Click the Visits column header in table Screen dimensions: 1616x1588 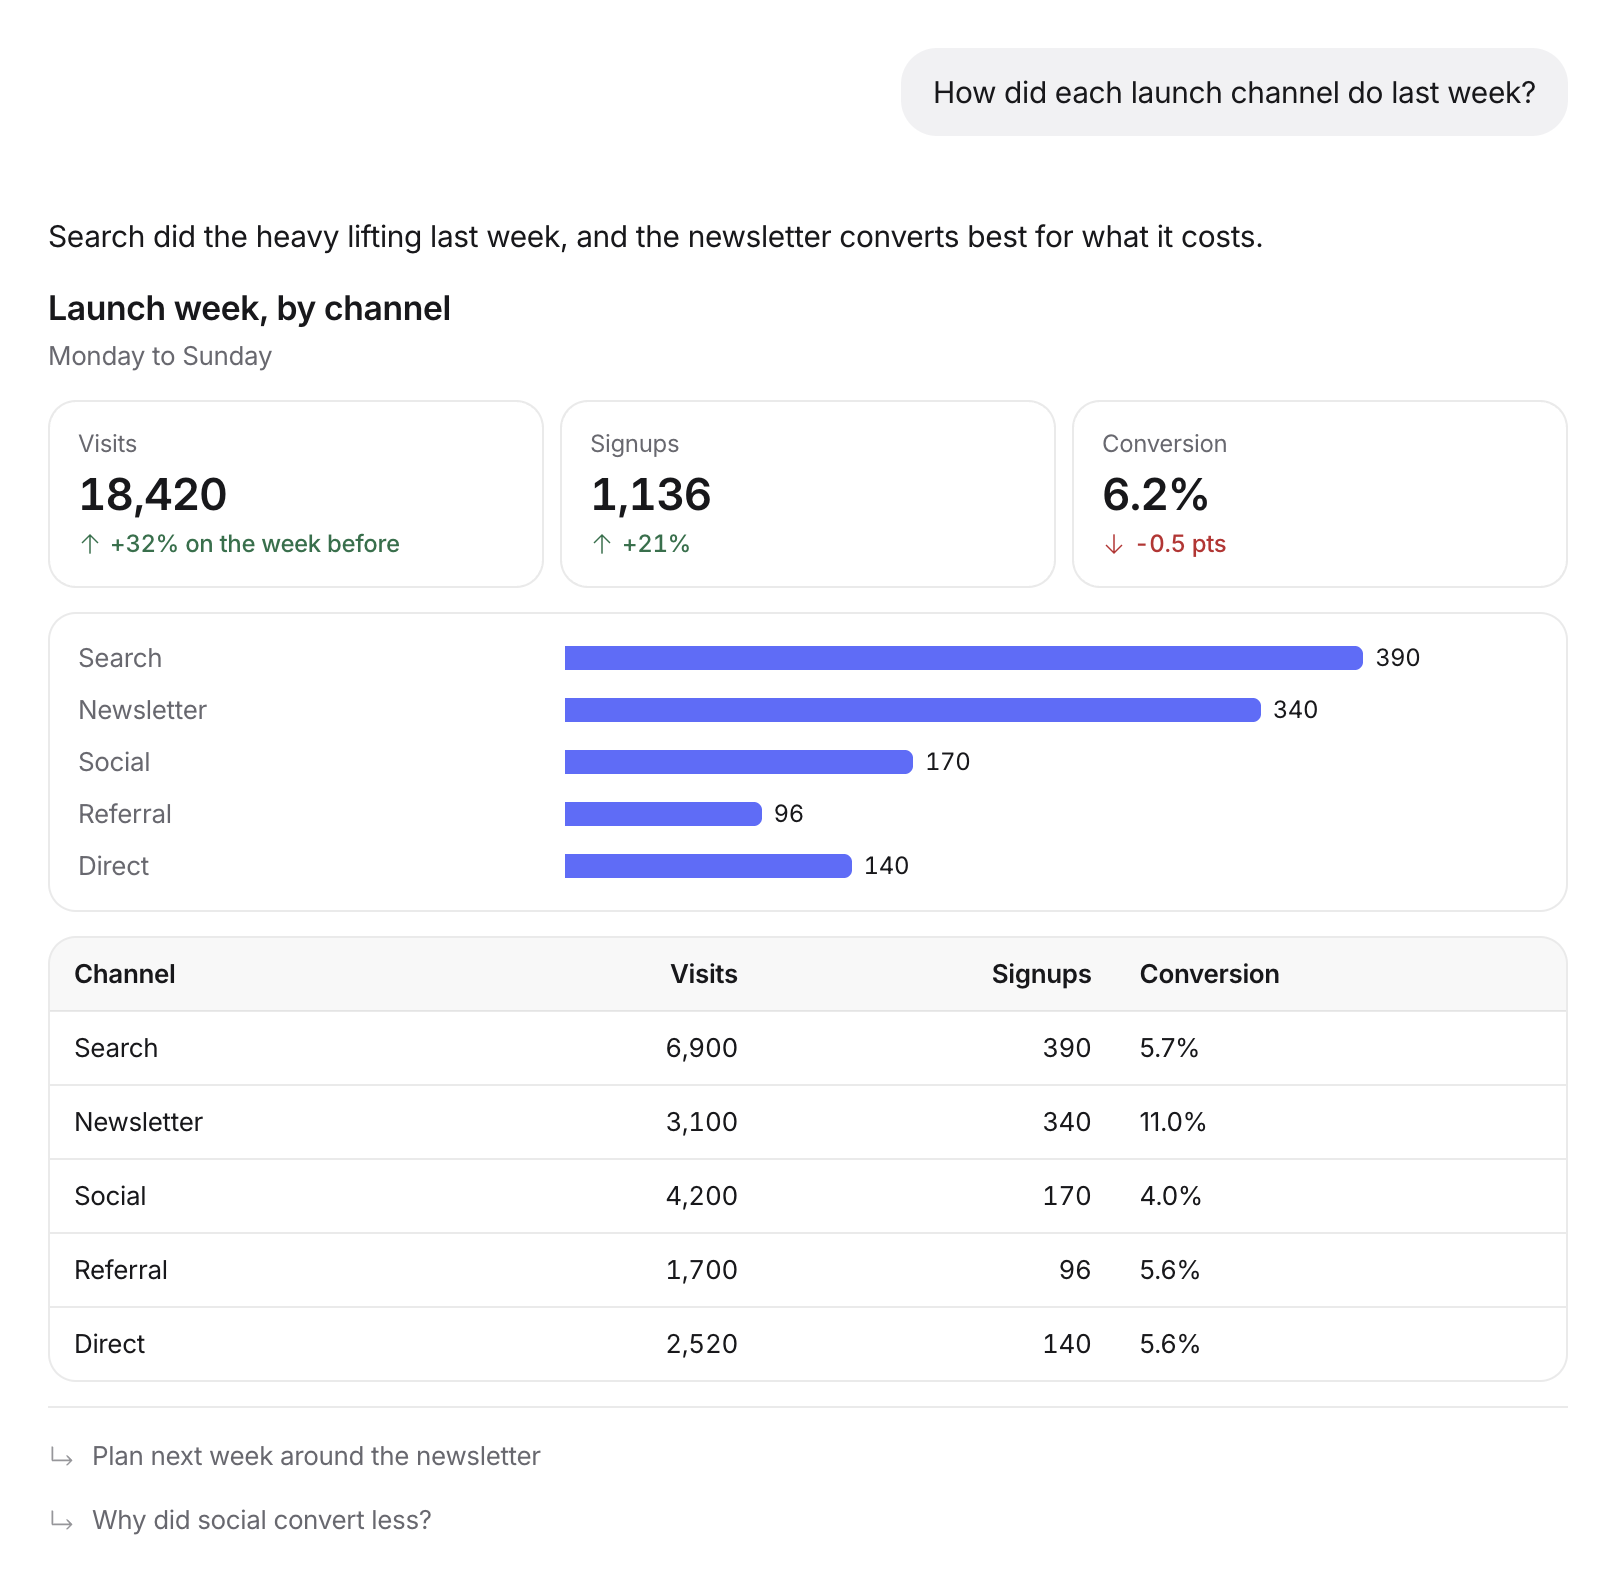pos(704,974)
